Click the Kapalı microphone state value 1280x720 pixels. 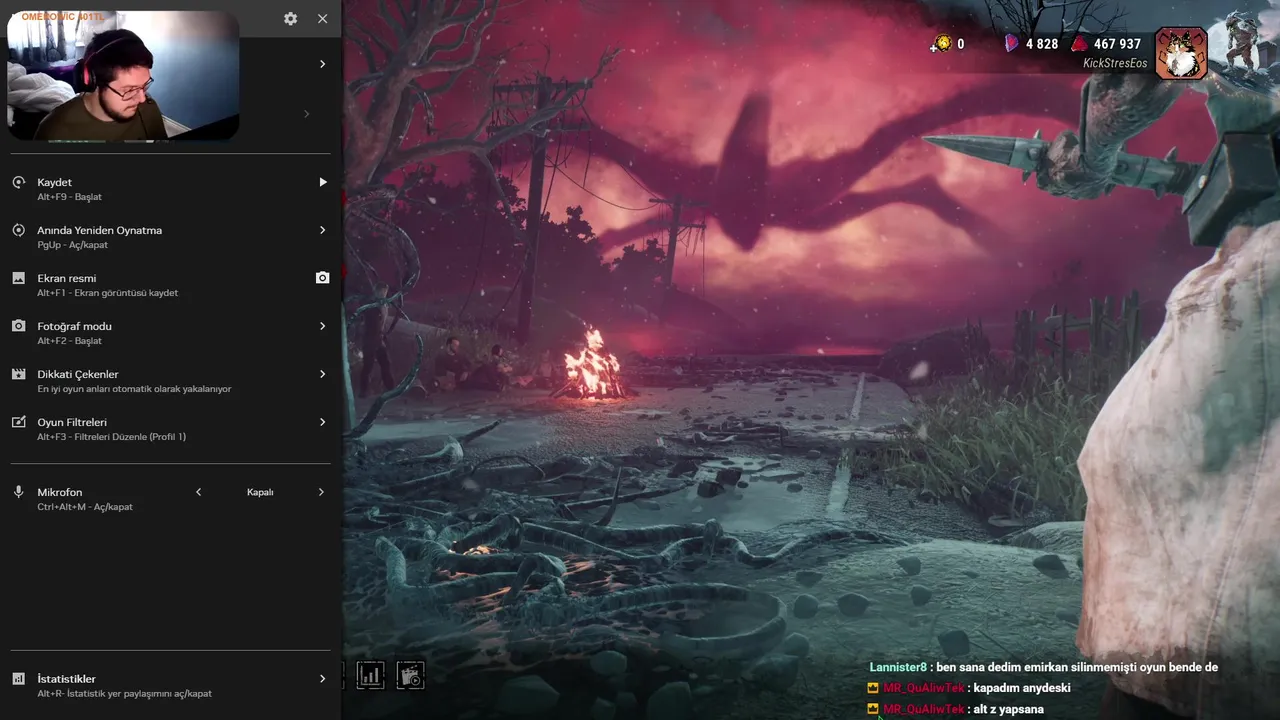point(260,492)
